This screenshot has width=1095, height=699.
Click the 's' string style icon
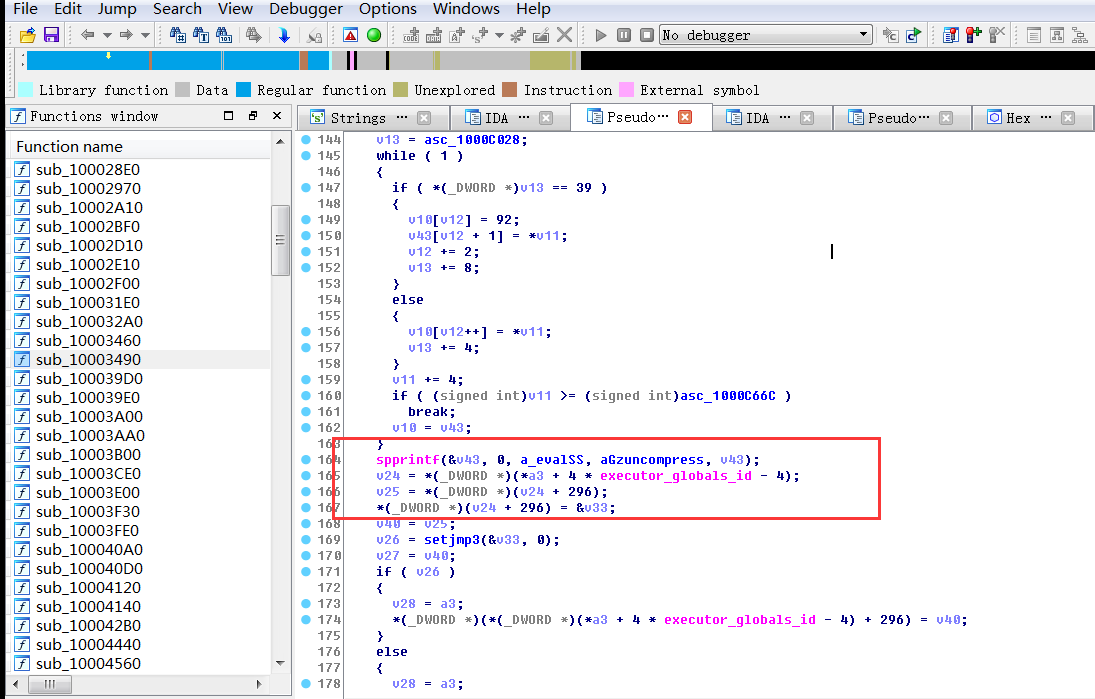point(480,35)
